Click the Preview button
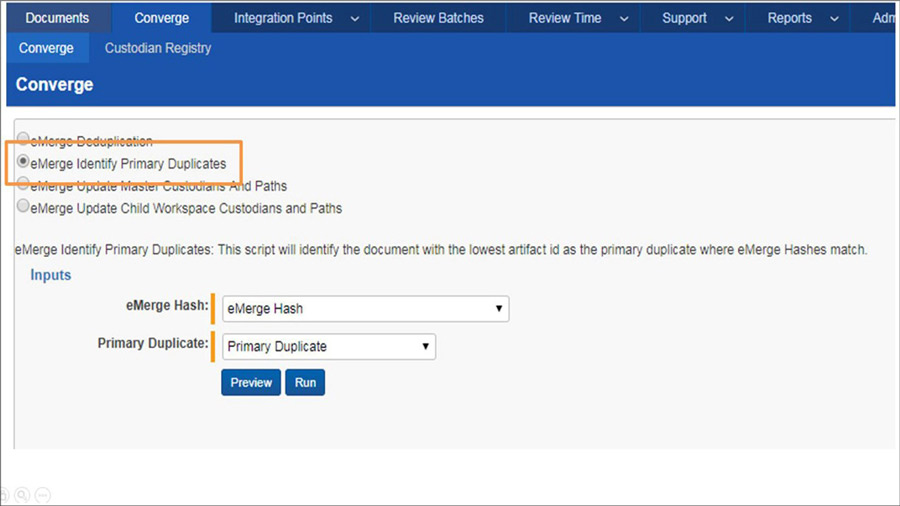Image resolution: width=900 pixels, height=506 pixels. 251,383
